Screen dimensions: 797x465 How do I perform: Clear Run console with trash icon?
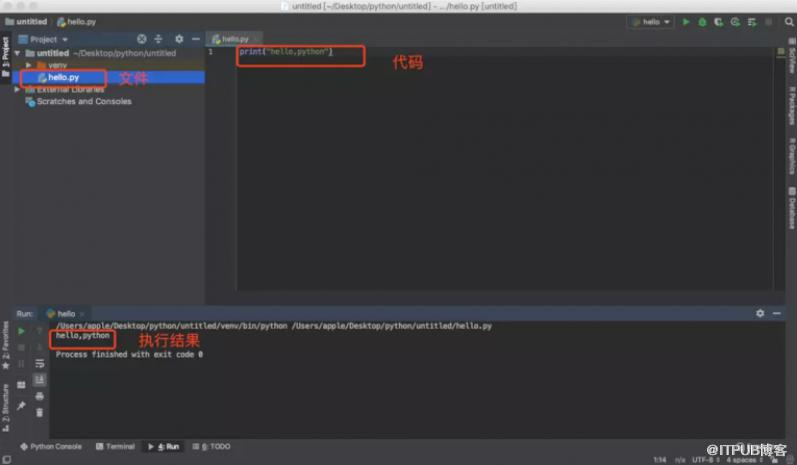tap(40, 412)
